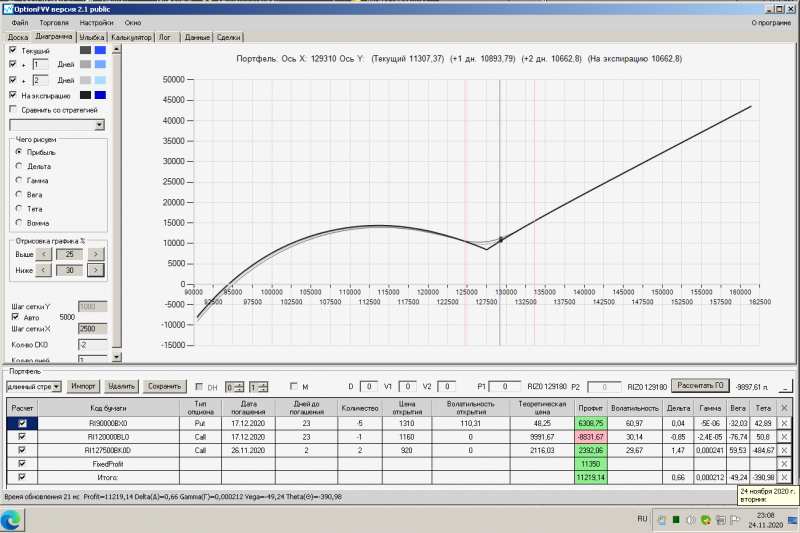800x533 pixels.
Task: Click the Сохранить button
Action: click(x=164, y=386)
